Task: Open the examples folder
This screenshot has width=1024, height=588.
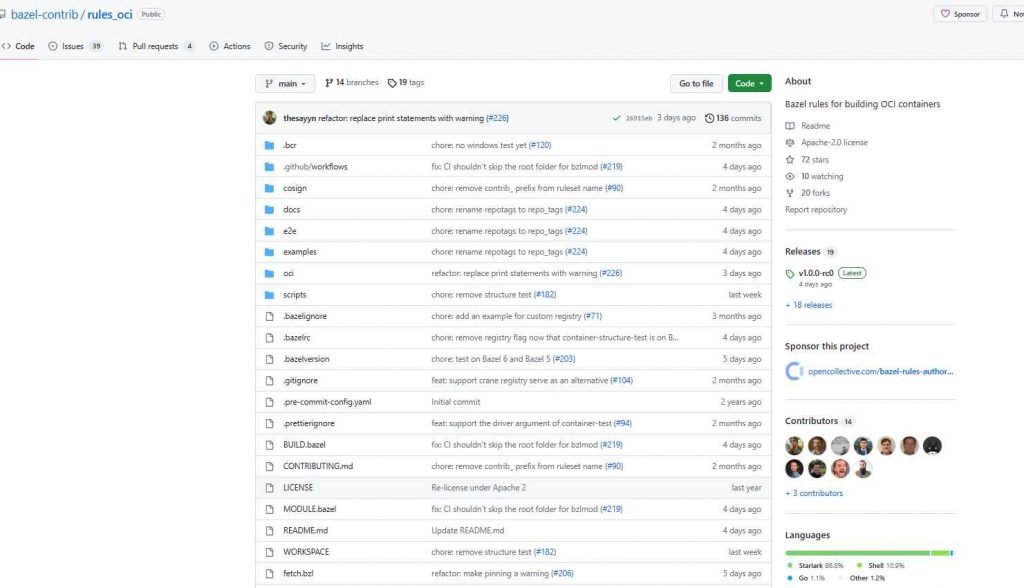Action: click(300, 252)
